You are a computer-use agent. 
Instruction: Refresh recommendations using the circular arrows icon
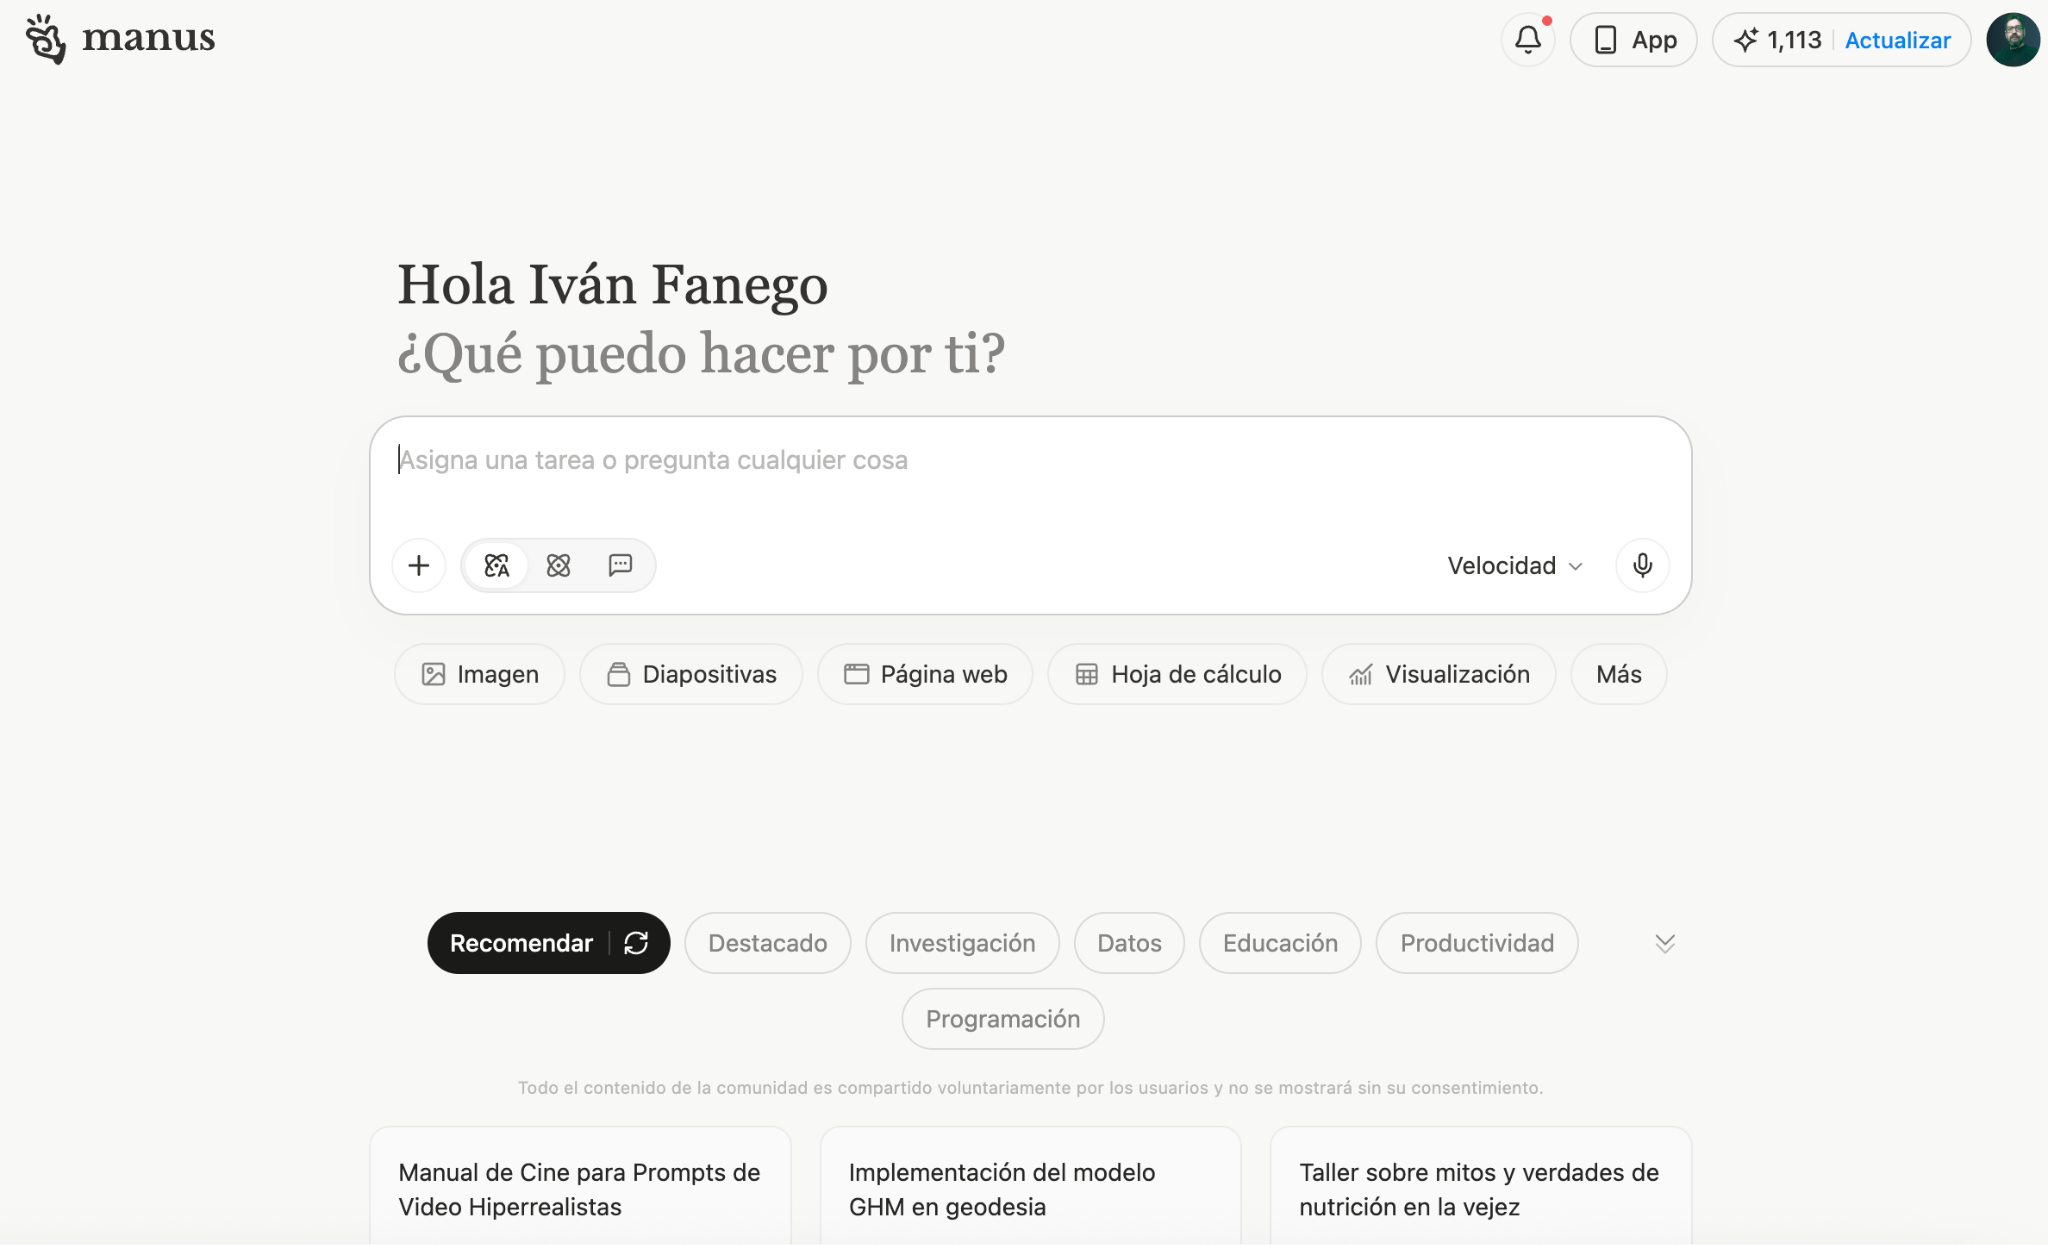point(637,942)
